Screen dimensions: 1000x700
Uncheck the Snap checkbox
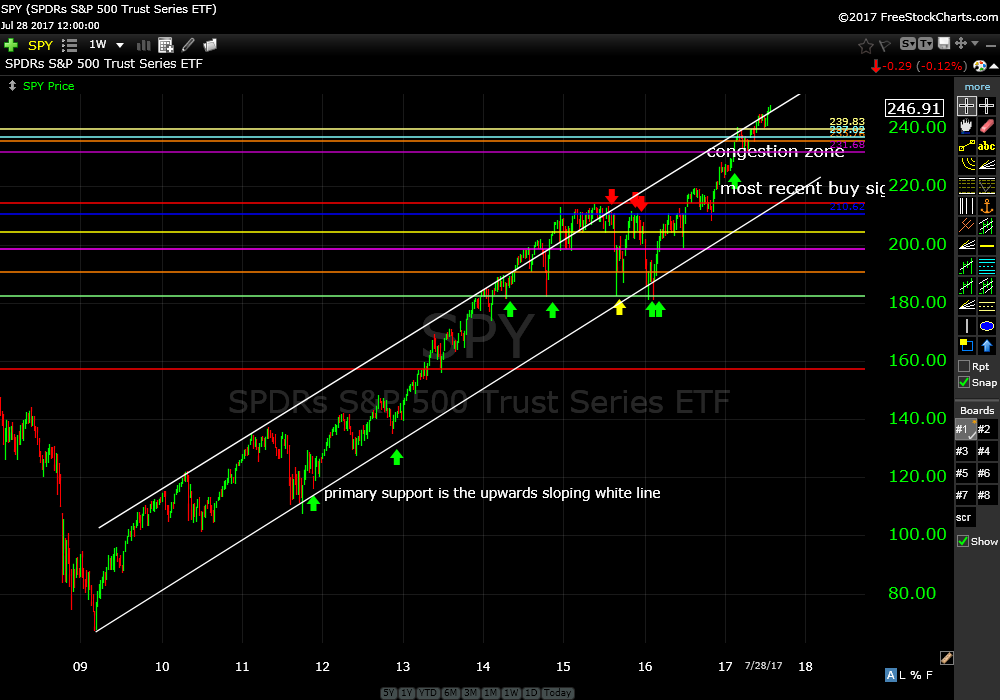964,382
